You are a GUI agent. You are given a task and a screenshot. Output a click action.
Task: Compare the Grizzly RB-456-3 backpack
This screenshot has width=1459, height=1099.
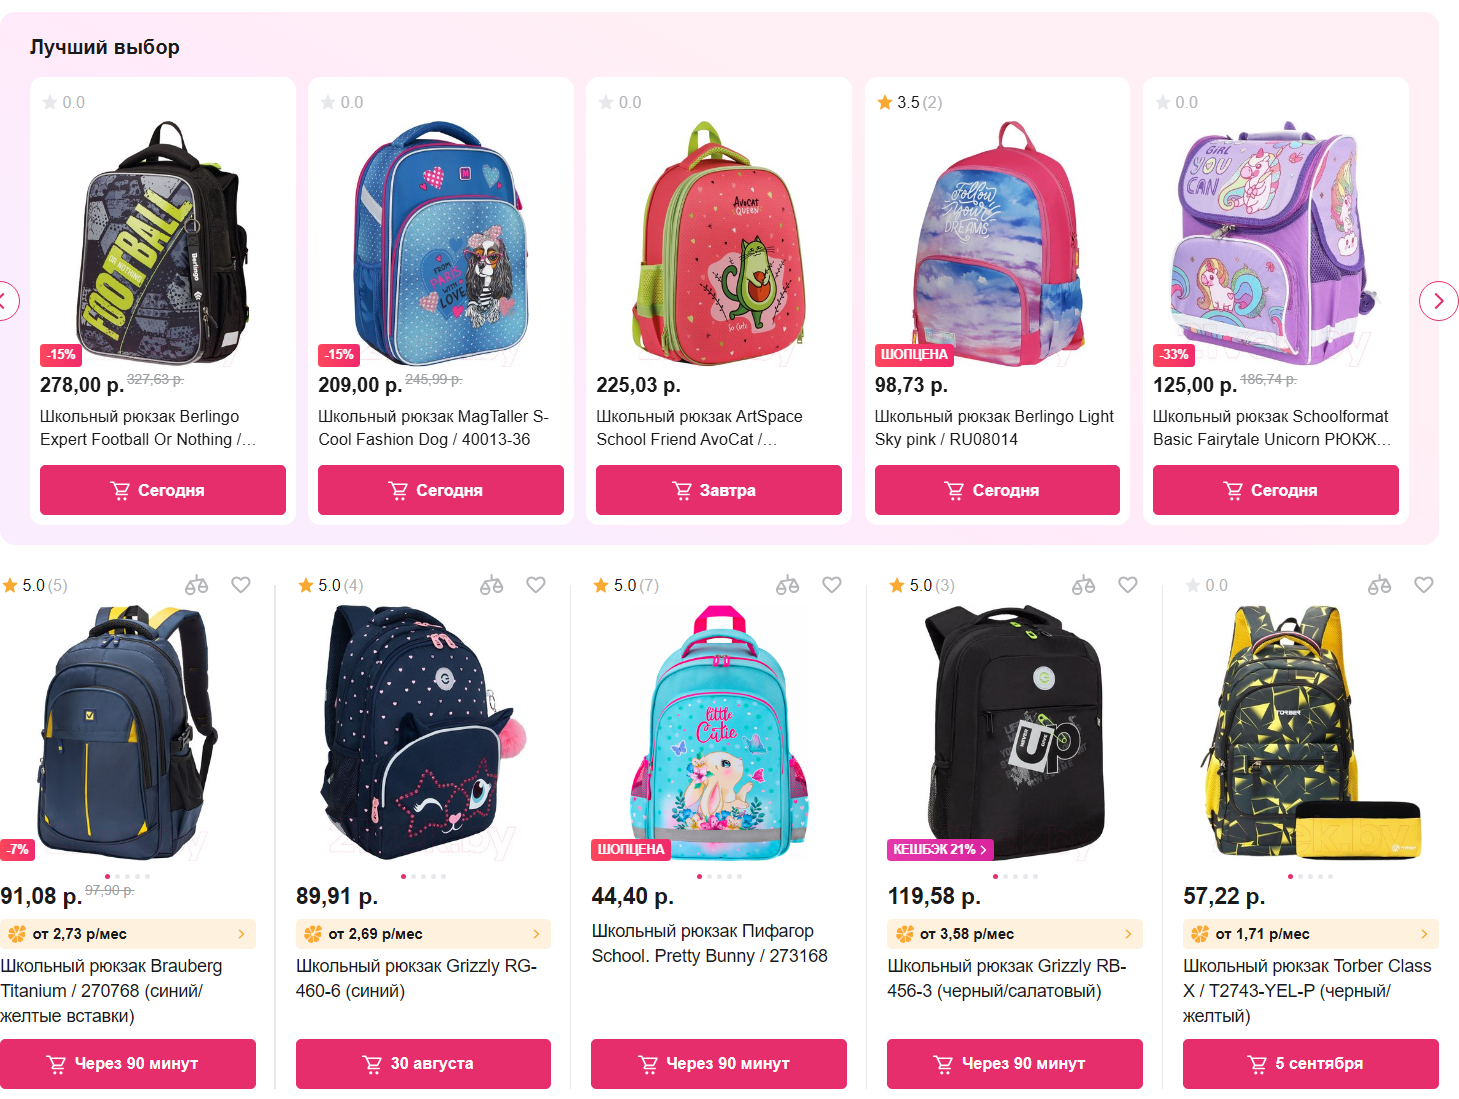click(x=1083, y=585)
